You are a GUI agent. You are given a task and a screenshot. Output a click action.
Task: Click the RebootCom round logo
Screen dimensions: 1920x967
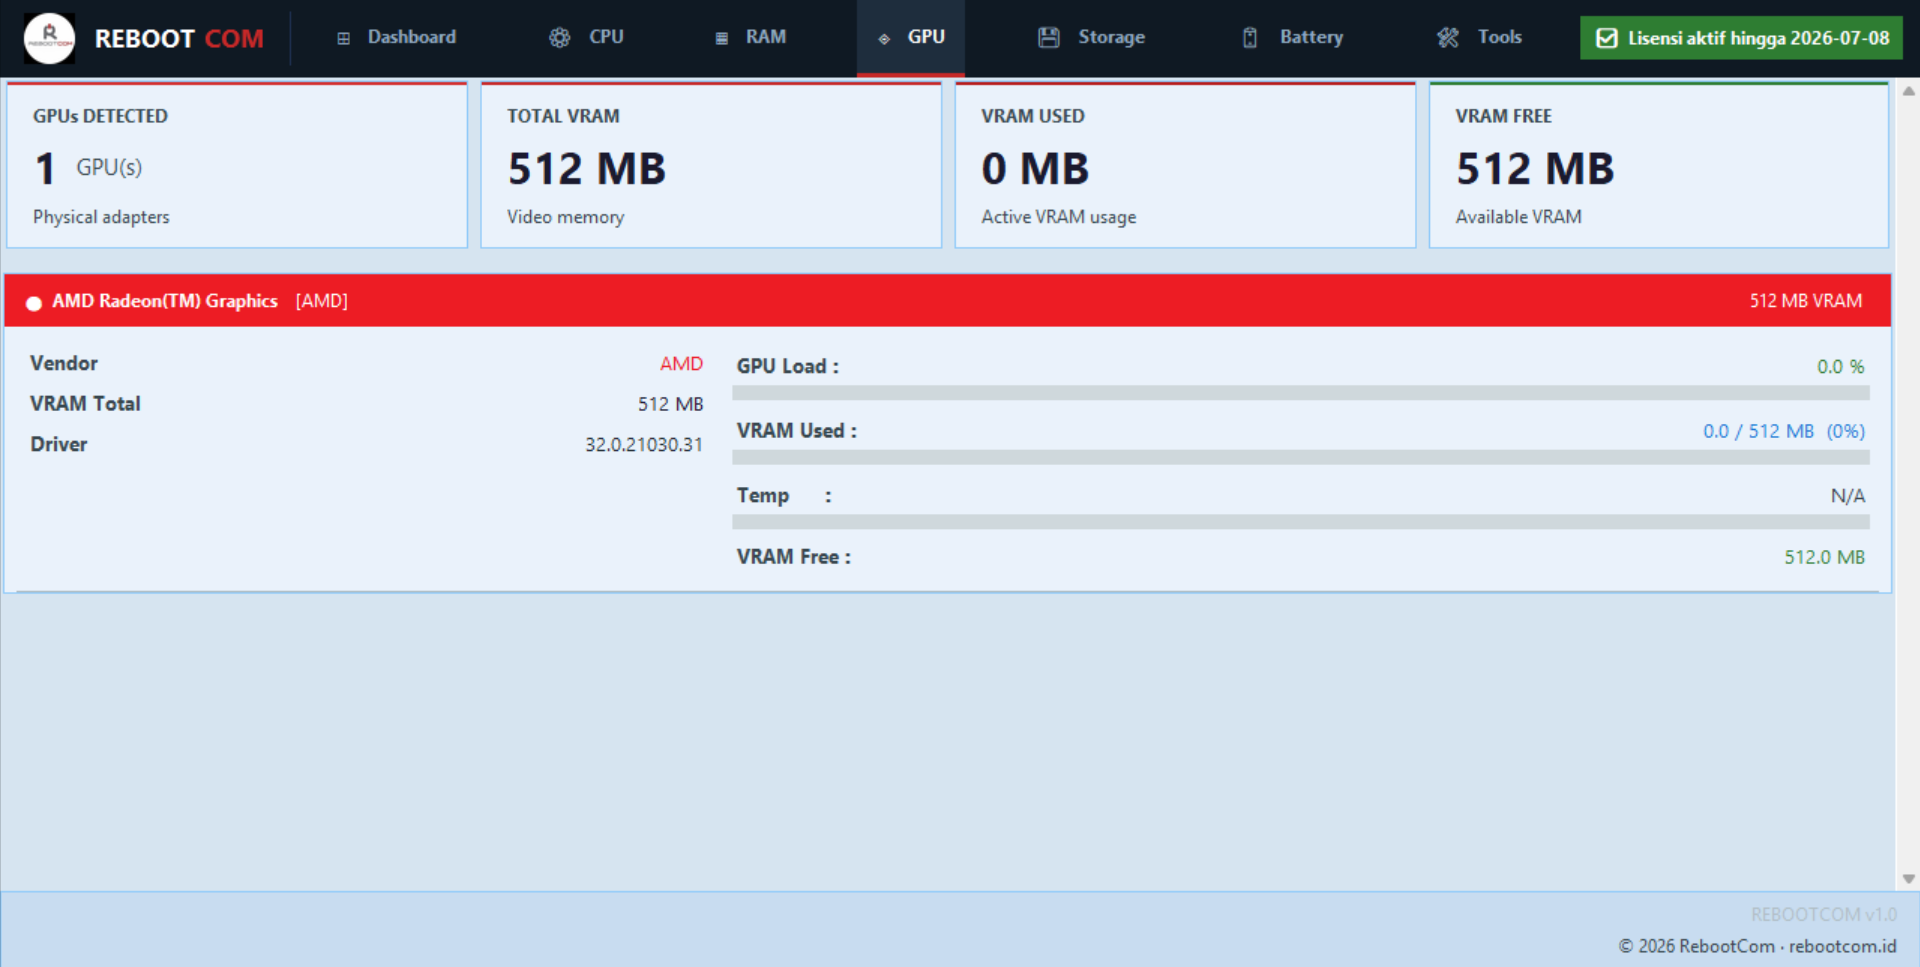[x=49, y=38]
